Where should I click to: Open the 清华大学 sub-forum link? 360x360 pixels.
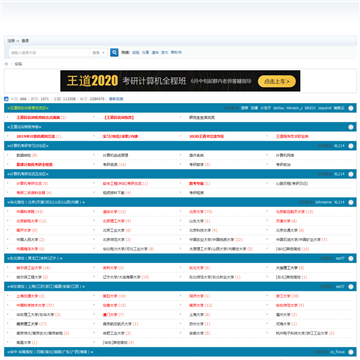pos(111,212)
